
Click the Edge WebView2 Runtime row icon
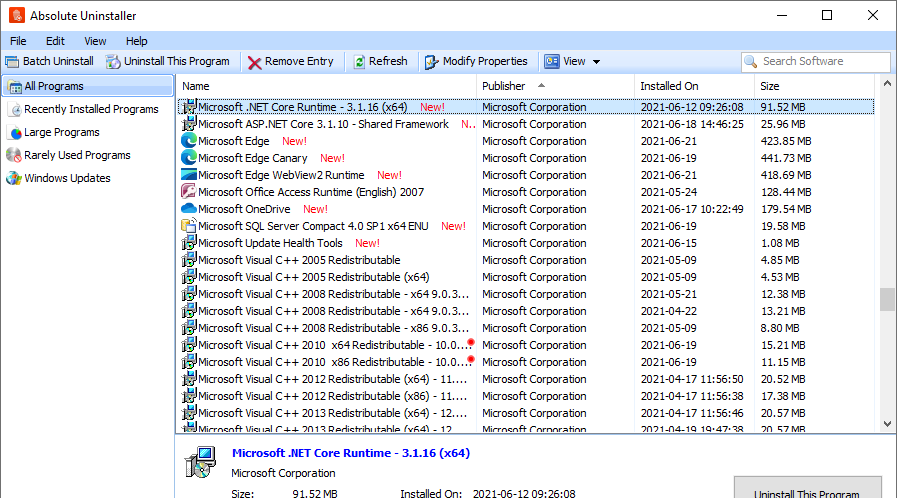click(x=189, y=175)
